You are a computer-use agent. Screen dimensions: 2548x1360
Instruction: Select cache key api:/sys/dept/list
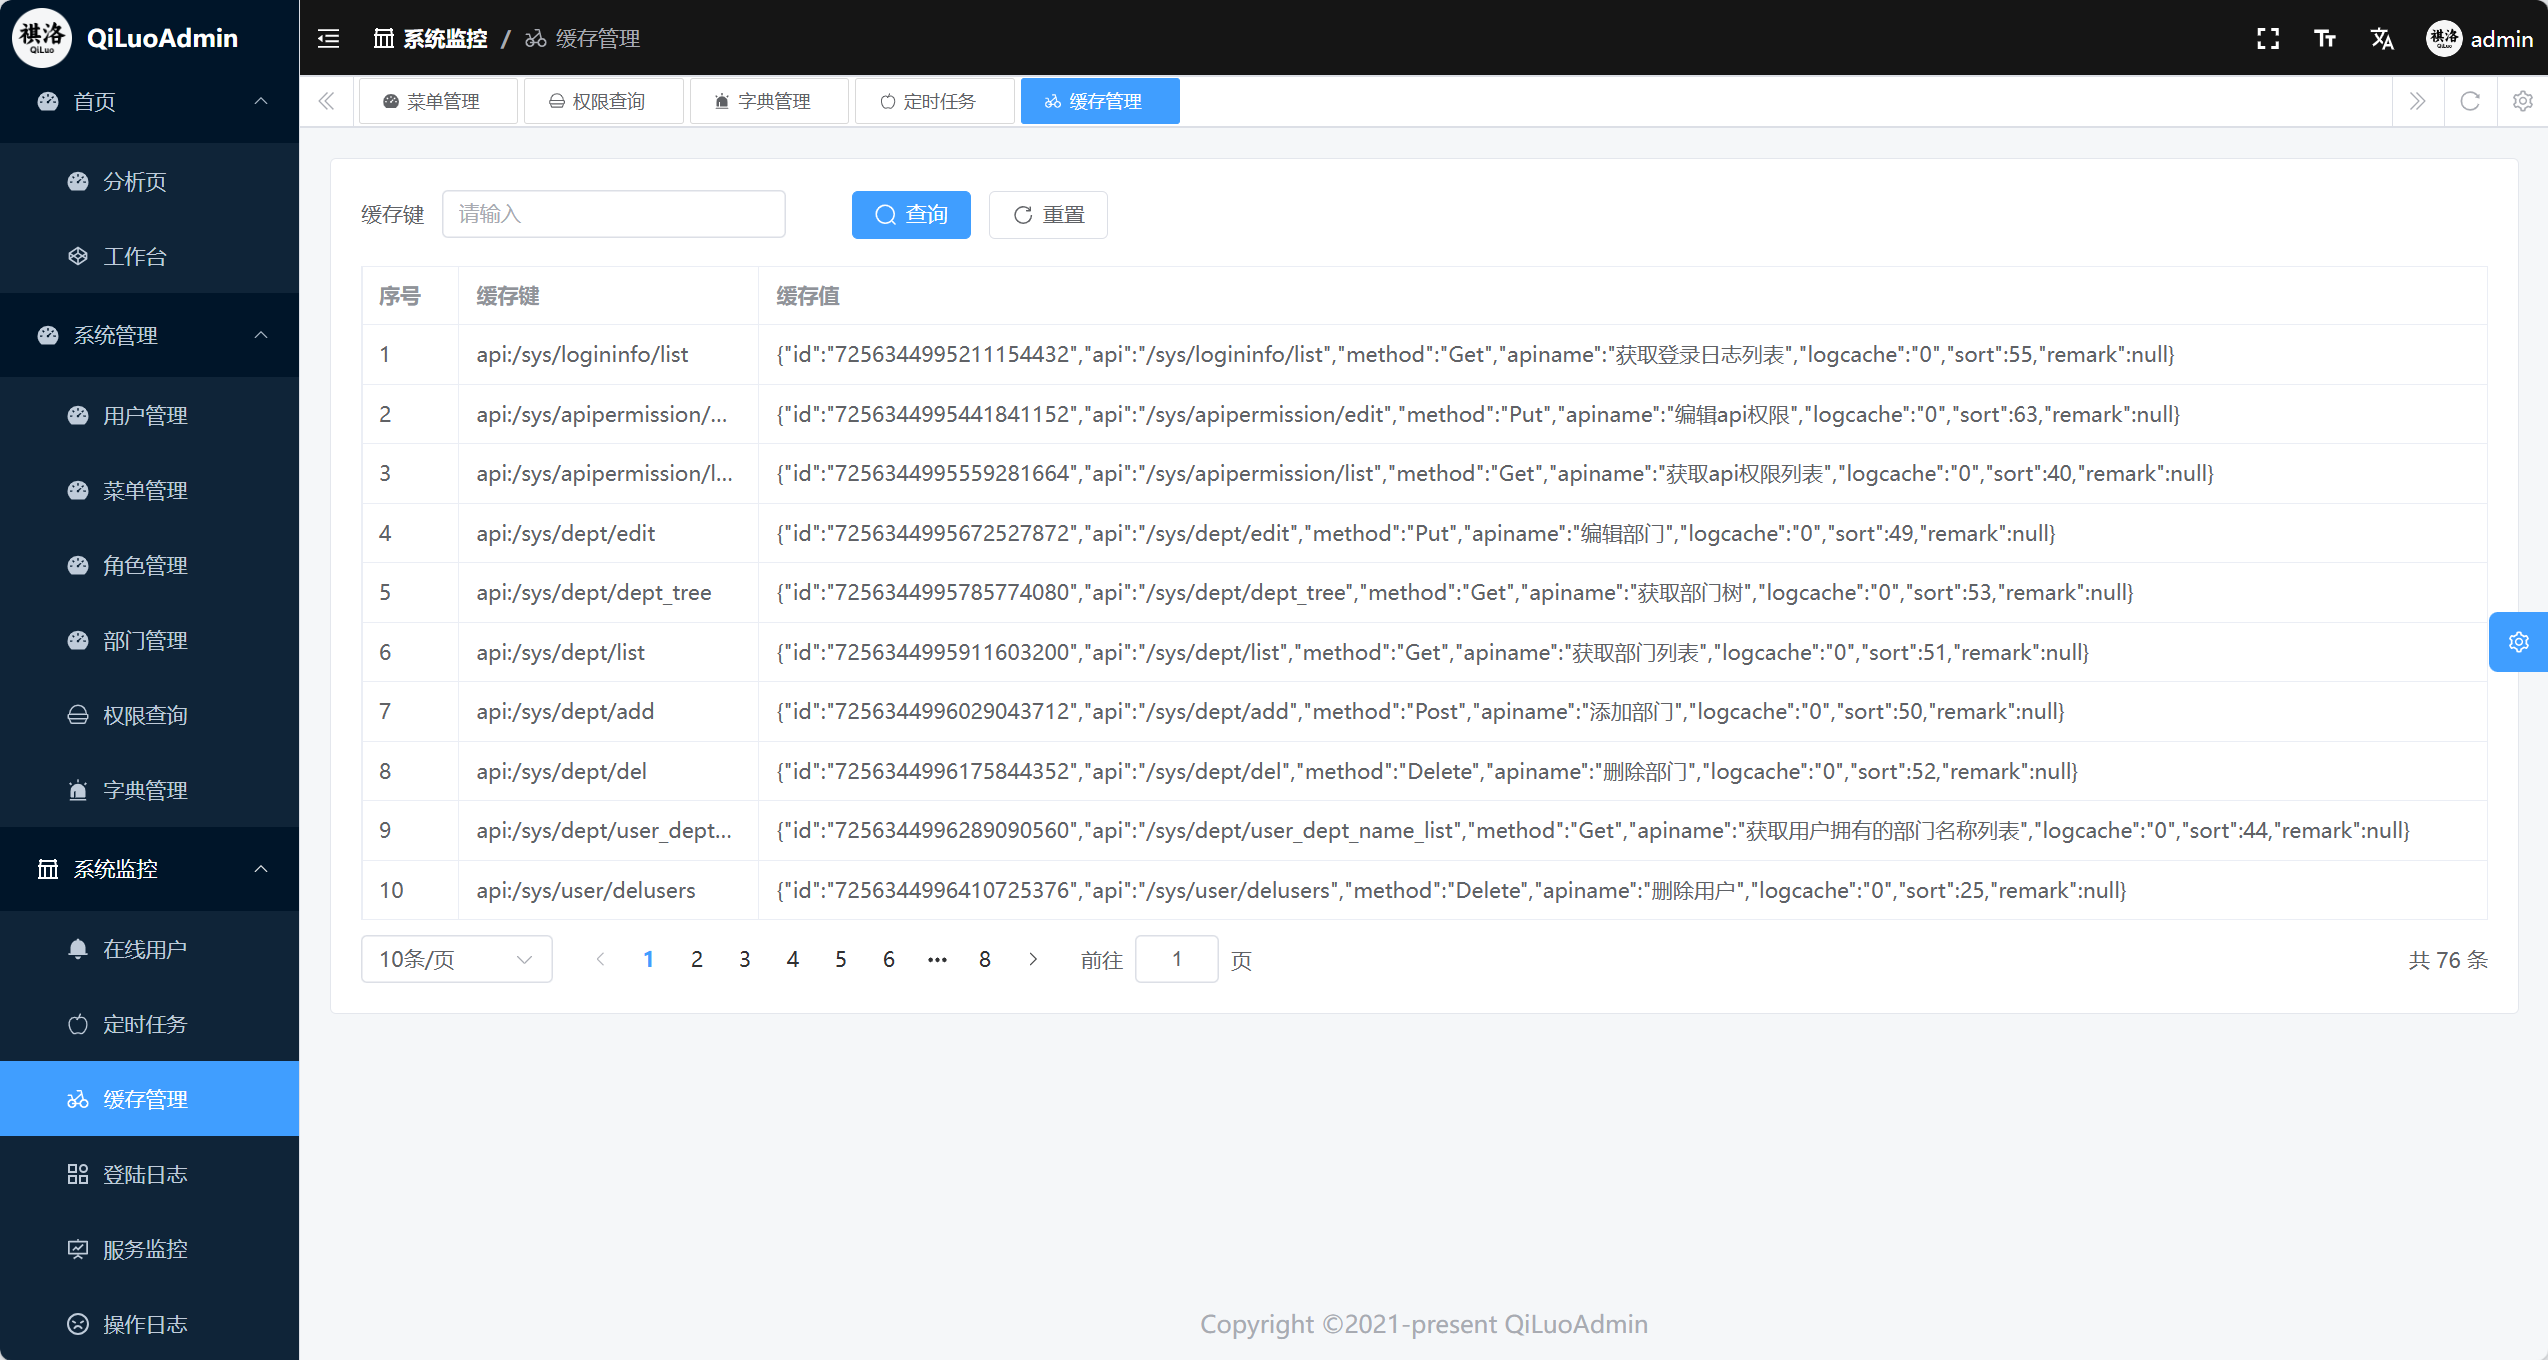pyautogui.click(x=561, y=652)
